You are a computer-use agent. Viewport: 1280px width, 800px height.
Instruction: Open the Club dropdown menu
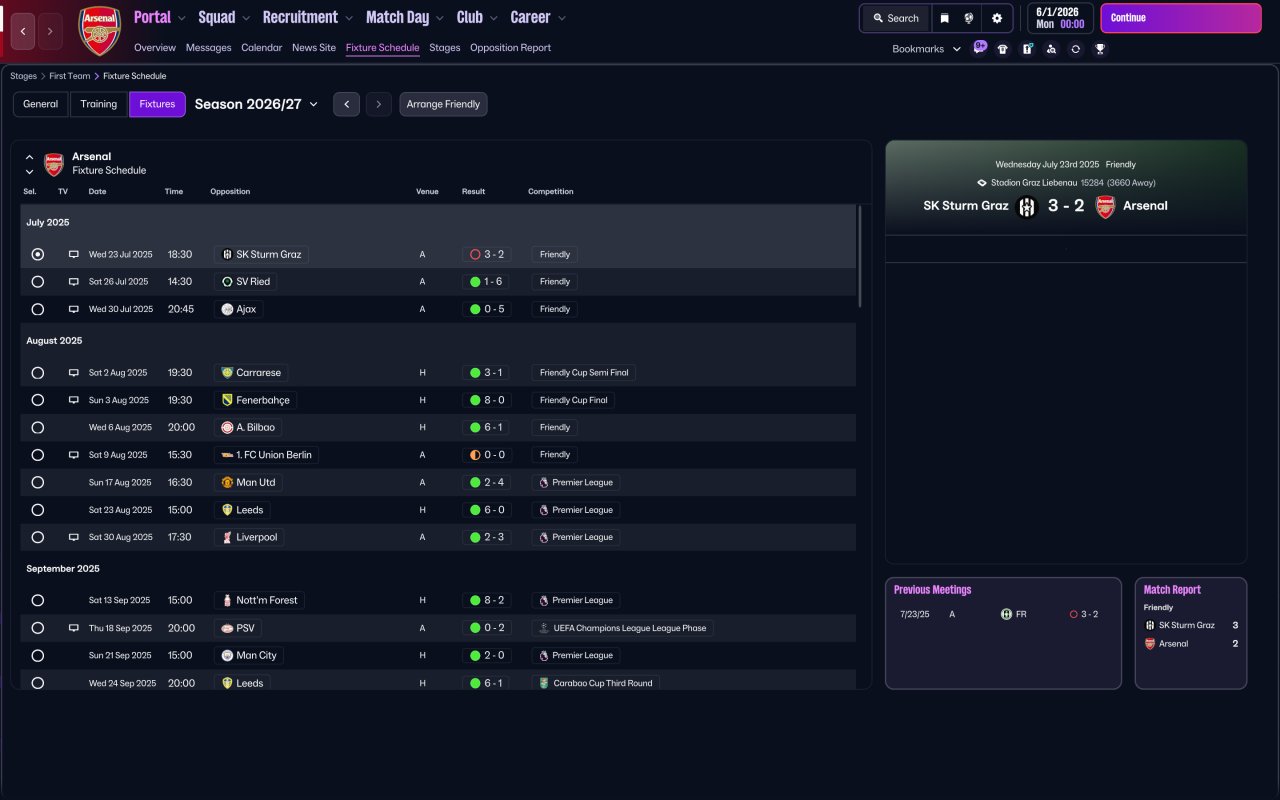[478, 17]
